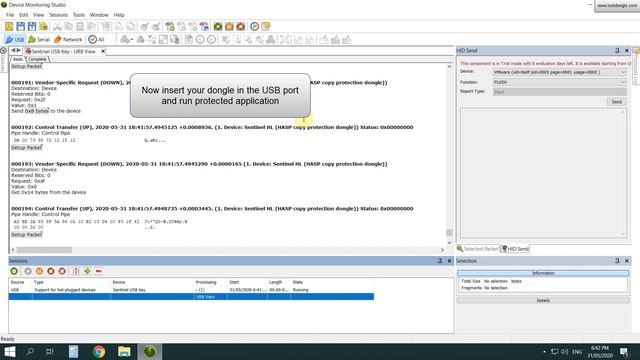The height and width of the screenshot is (360, 640).
Task: Open the Windows Start menu
Action: point(9,351)
